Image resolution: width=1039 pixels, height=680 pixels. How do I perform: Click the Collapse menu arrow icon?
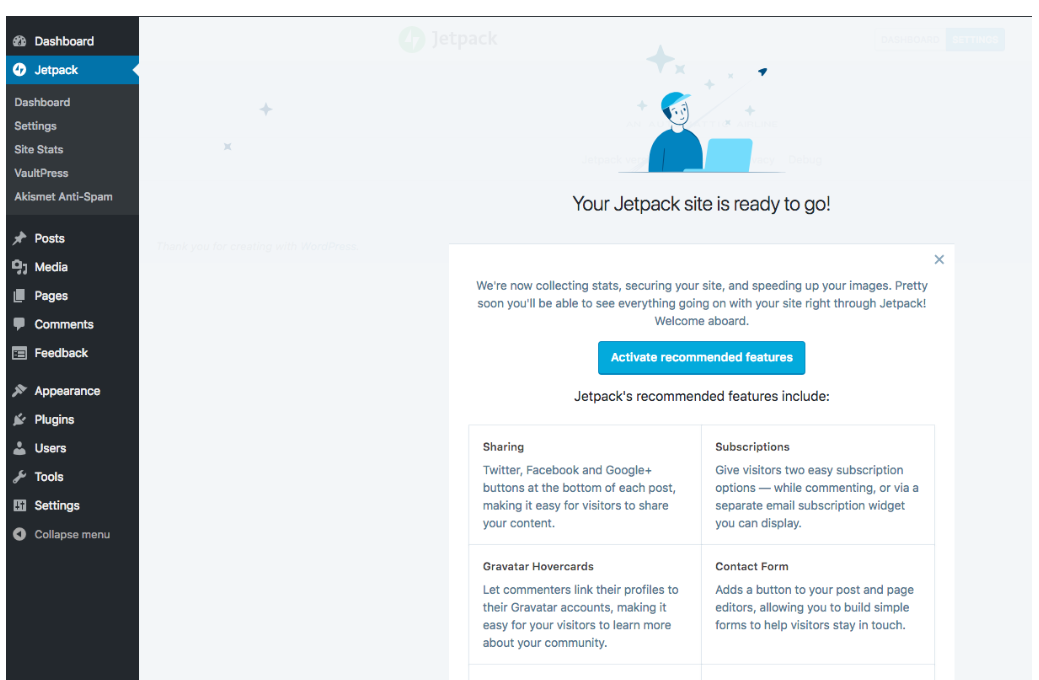pos(19,534)
